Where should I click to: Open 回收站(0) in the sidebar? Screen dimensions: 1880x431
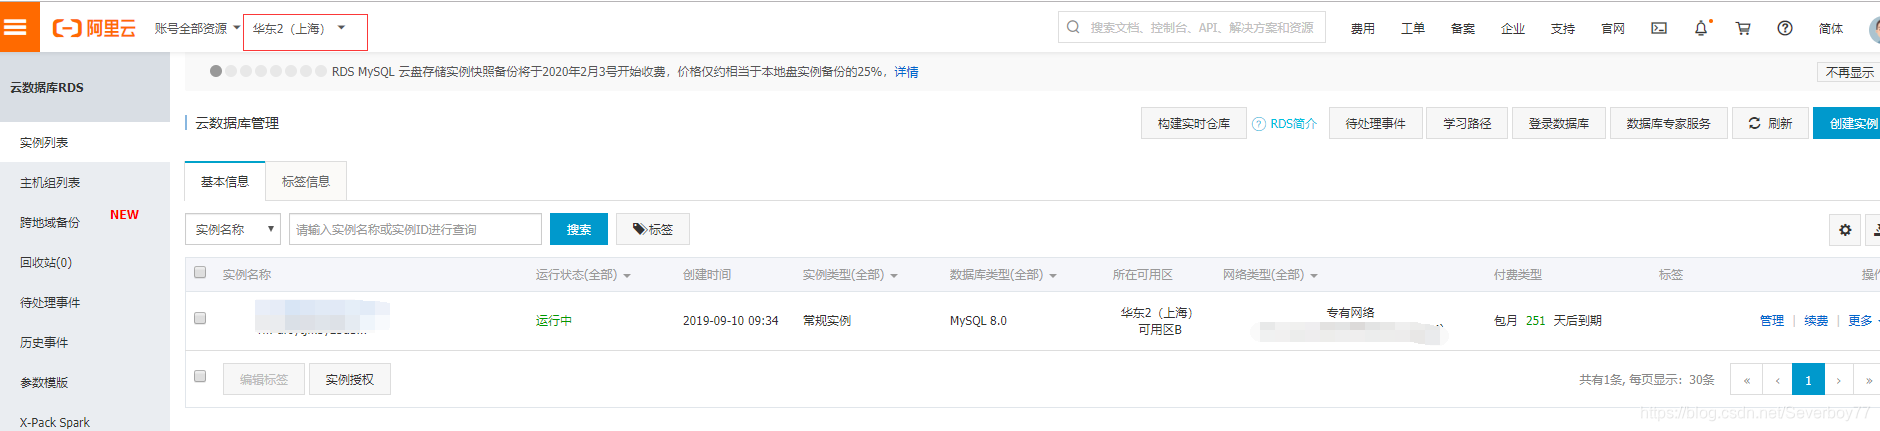click(x=85, y=262)
